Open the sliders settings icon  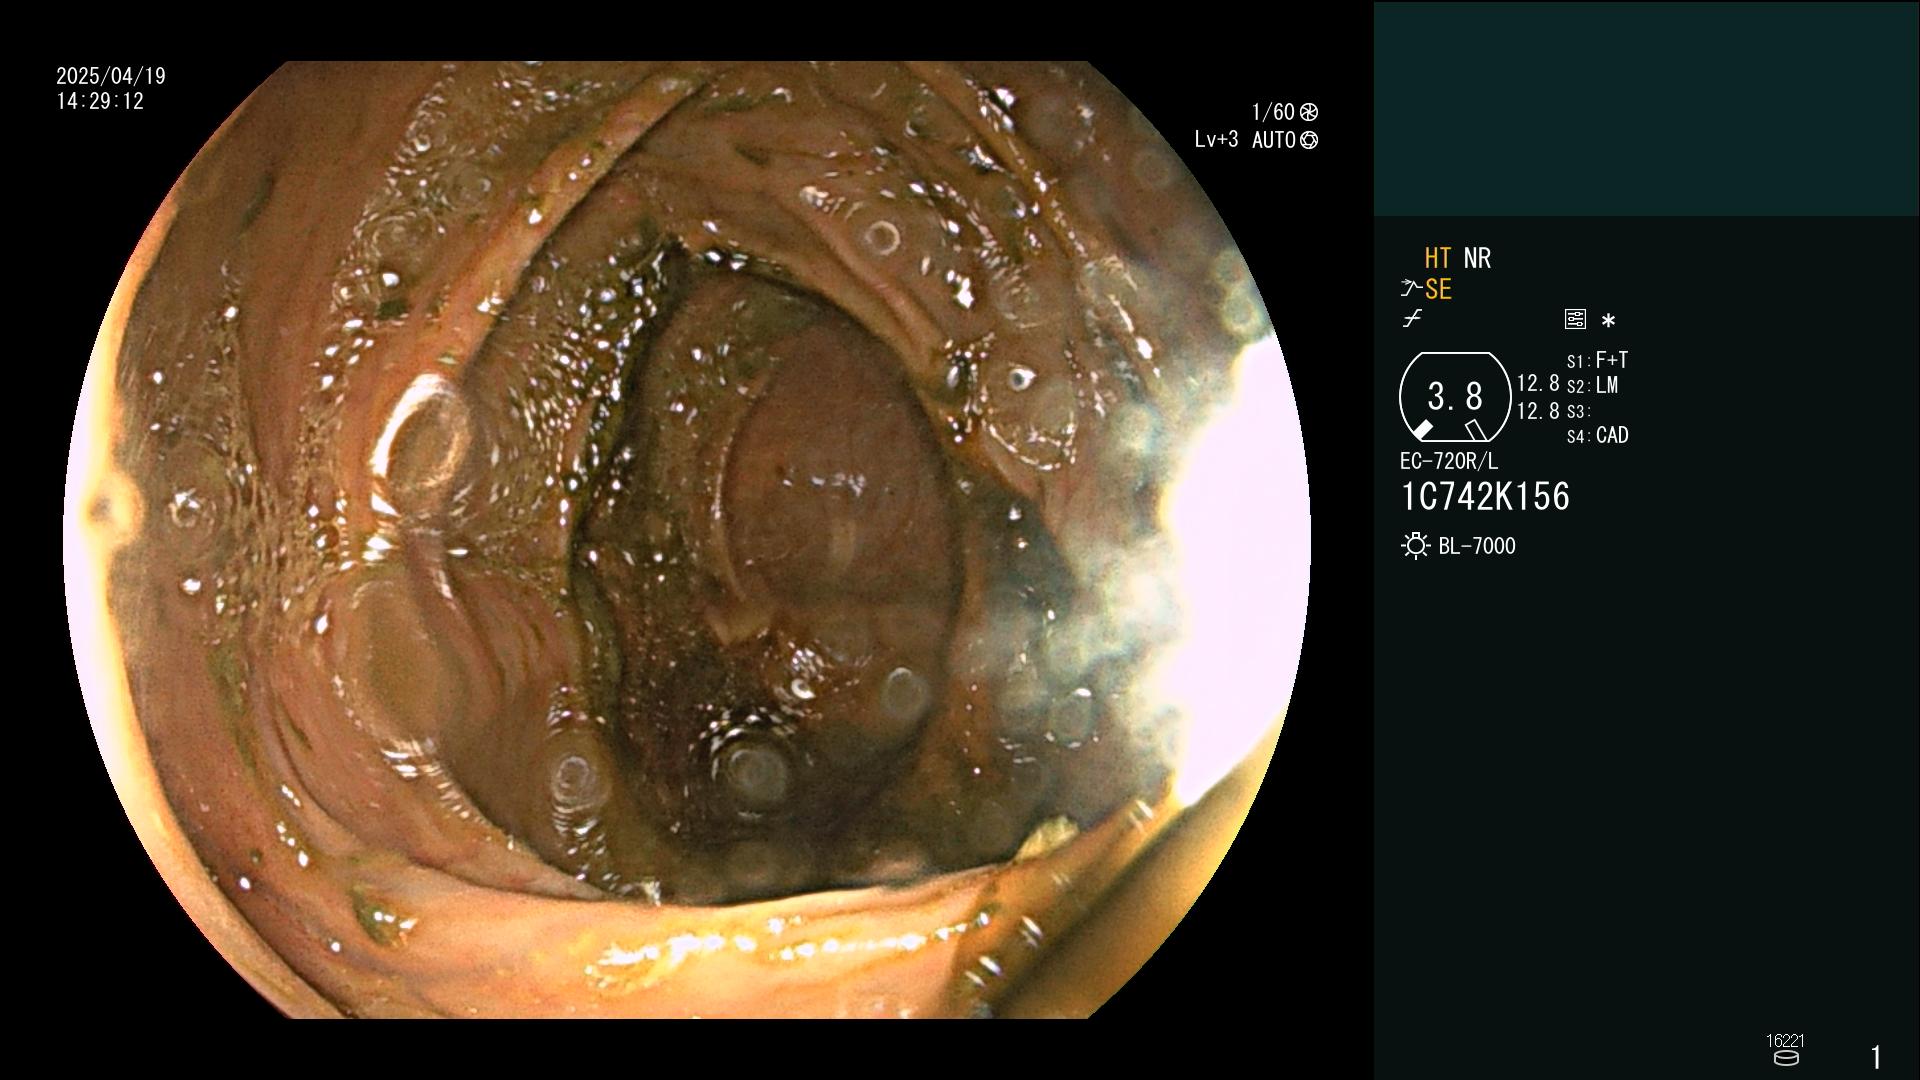point(1575,319)
